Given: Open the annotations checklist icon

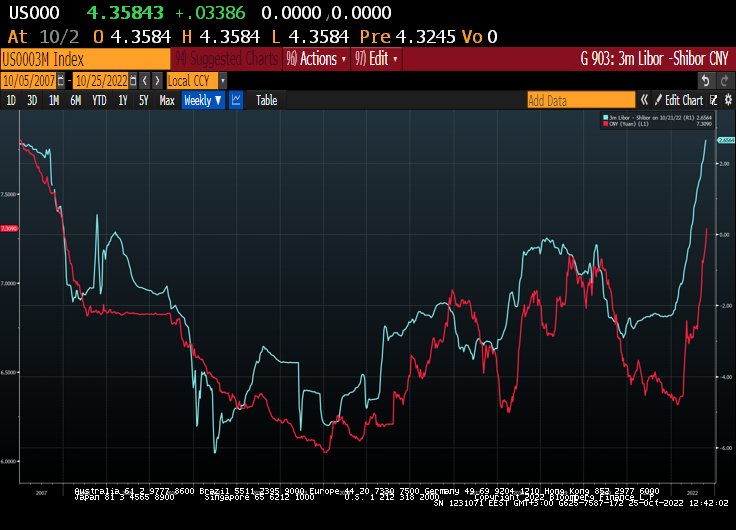Looking at the screenshot, I should 714,100.
